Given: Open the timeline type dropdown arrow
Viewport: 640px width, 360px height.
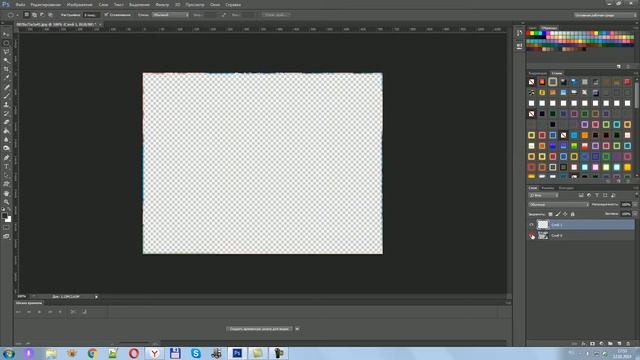Looking at the screenshot, I should coord(297,329).
